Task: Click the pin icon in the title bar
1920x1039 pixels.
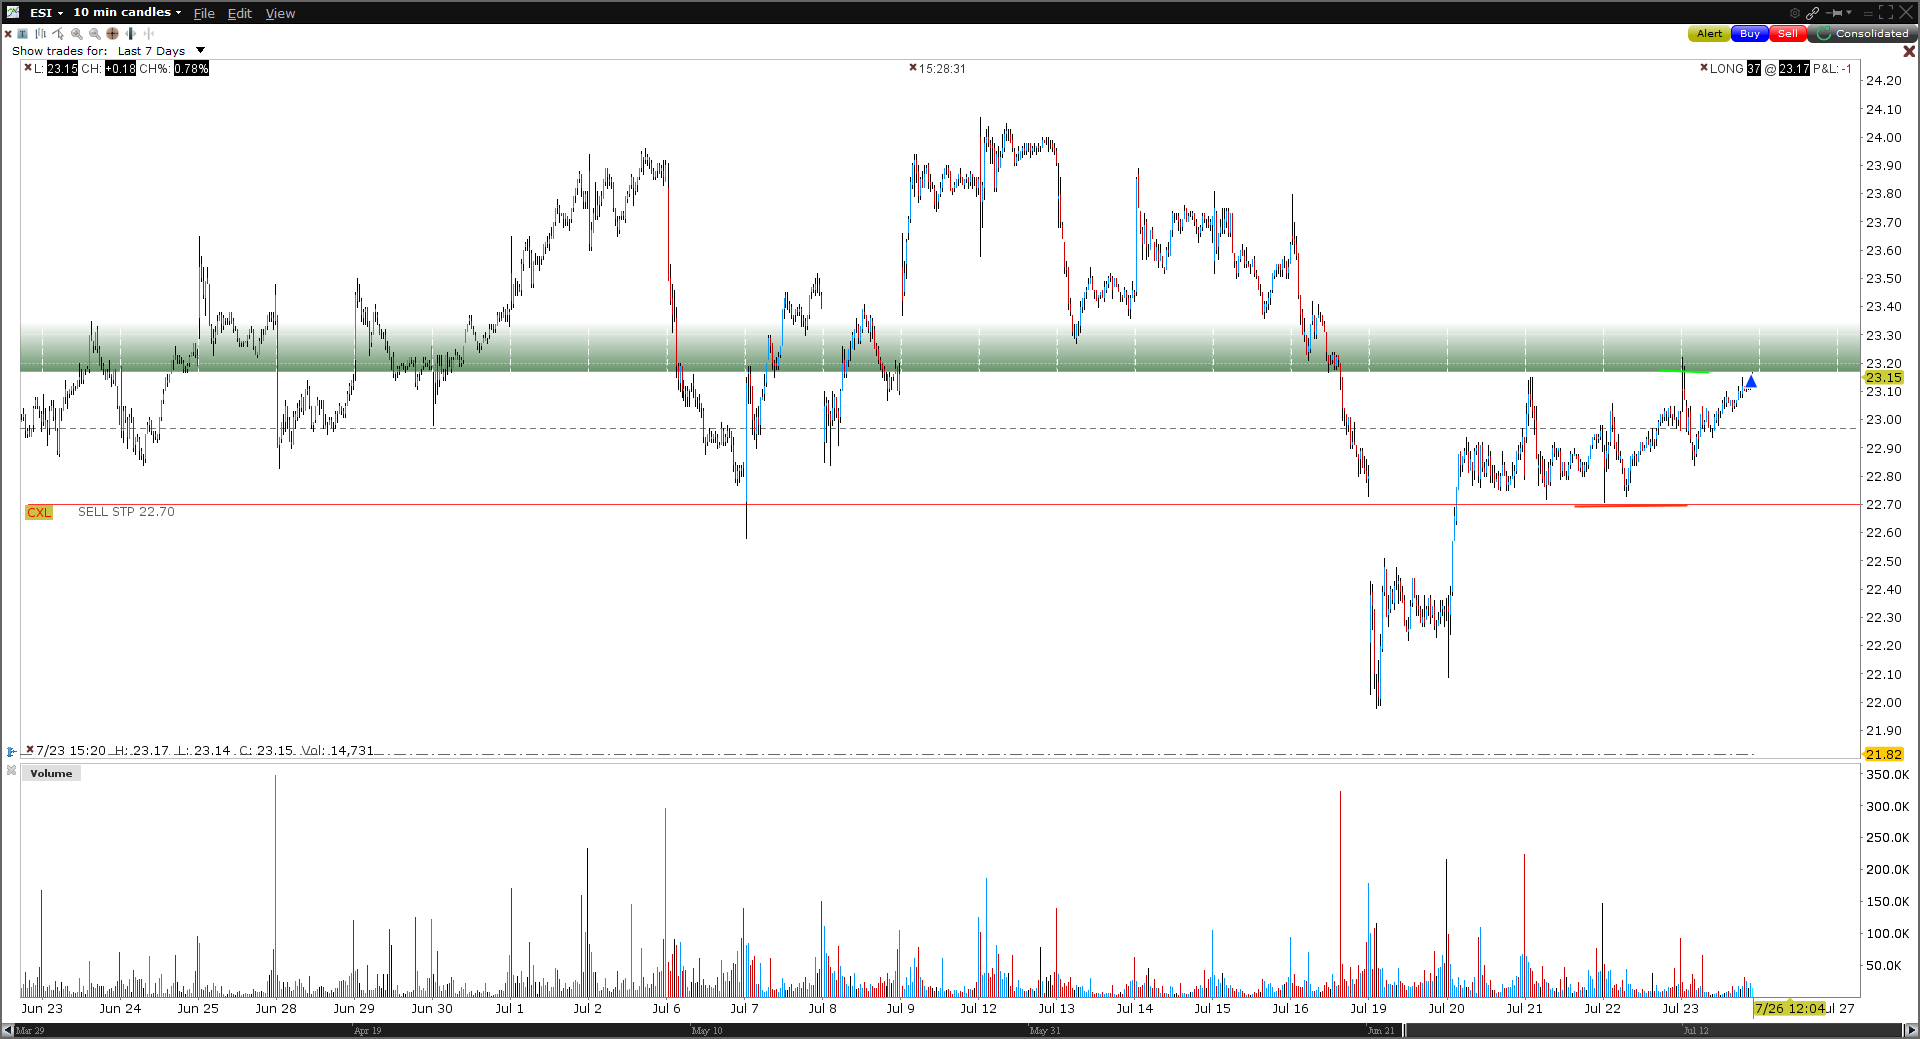Action: point(1834,13)
